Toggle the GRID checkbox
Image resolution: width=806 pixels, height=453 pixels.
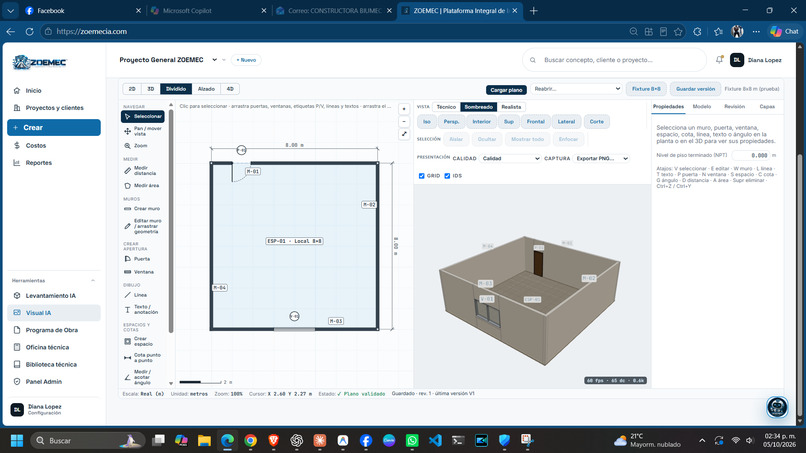tap(422, 176)
